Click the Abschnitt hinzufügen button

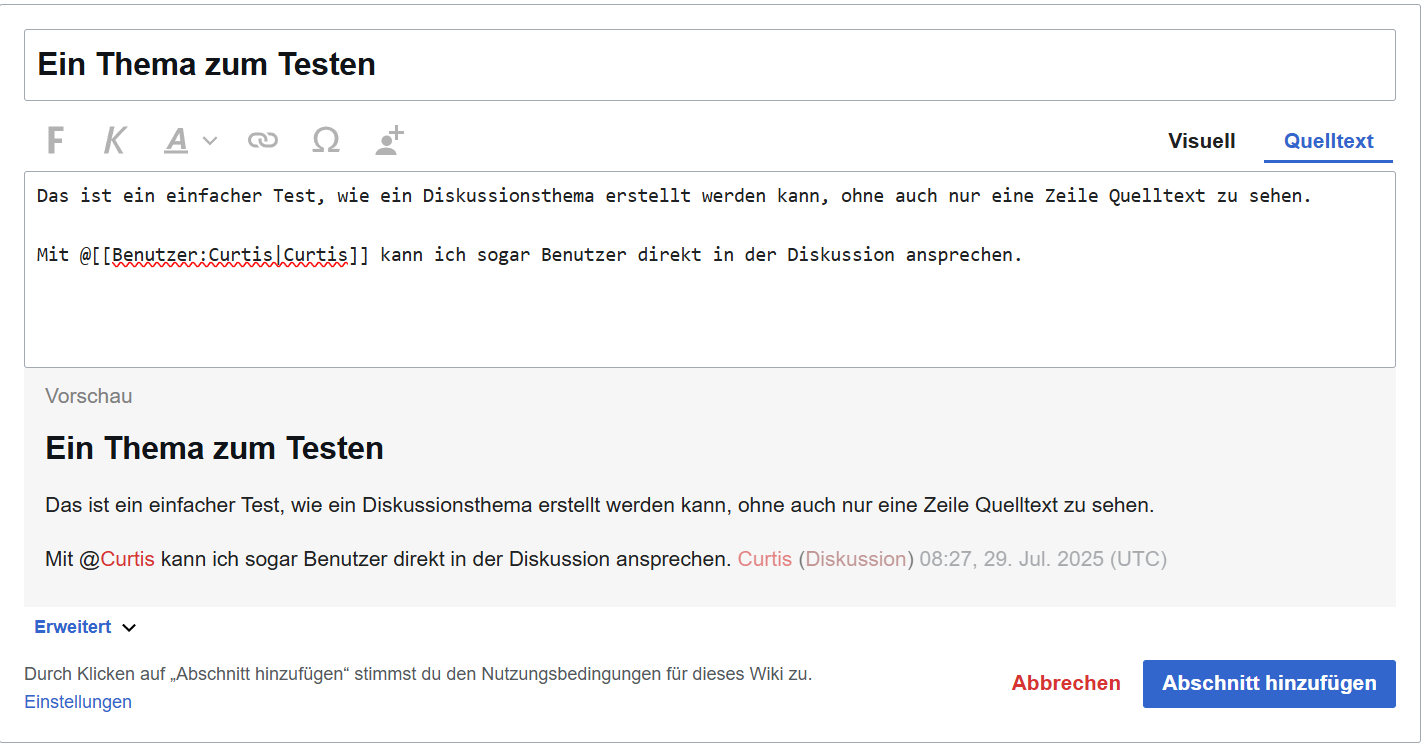[1268, 684]
